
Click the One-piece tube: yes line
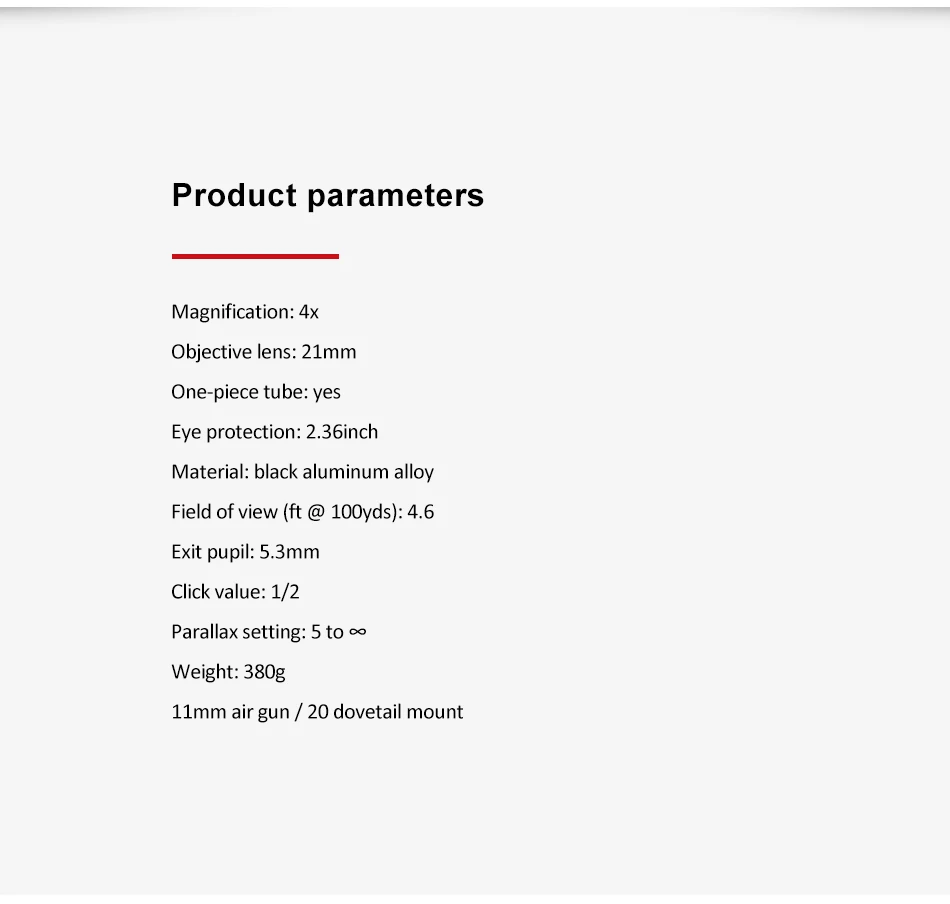click(256, 392)
